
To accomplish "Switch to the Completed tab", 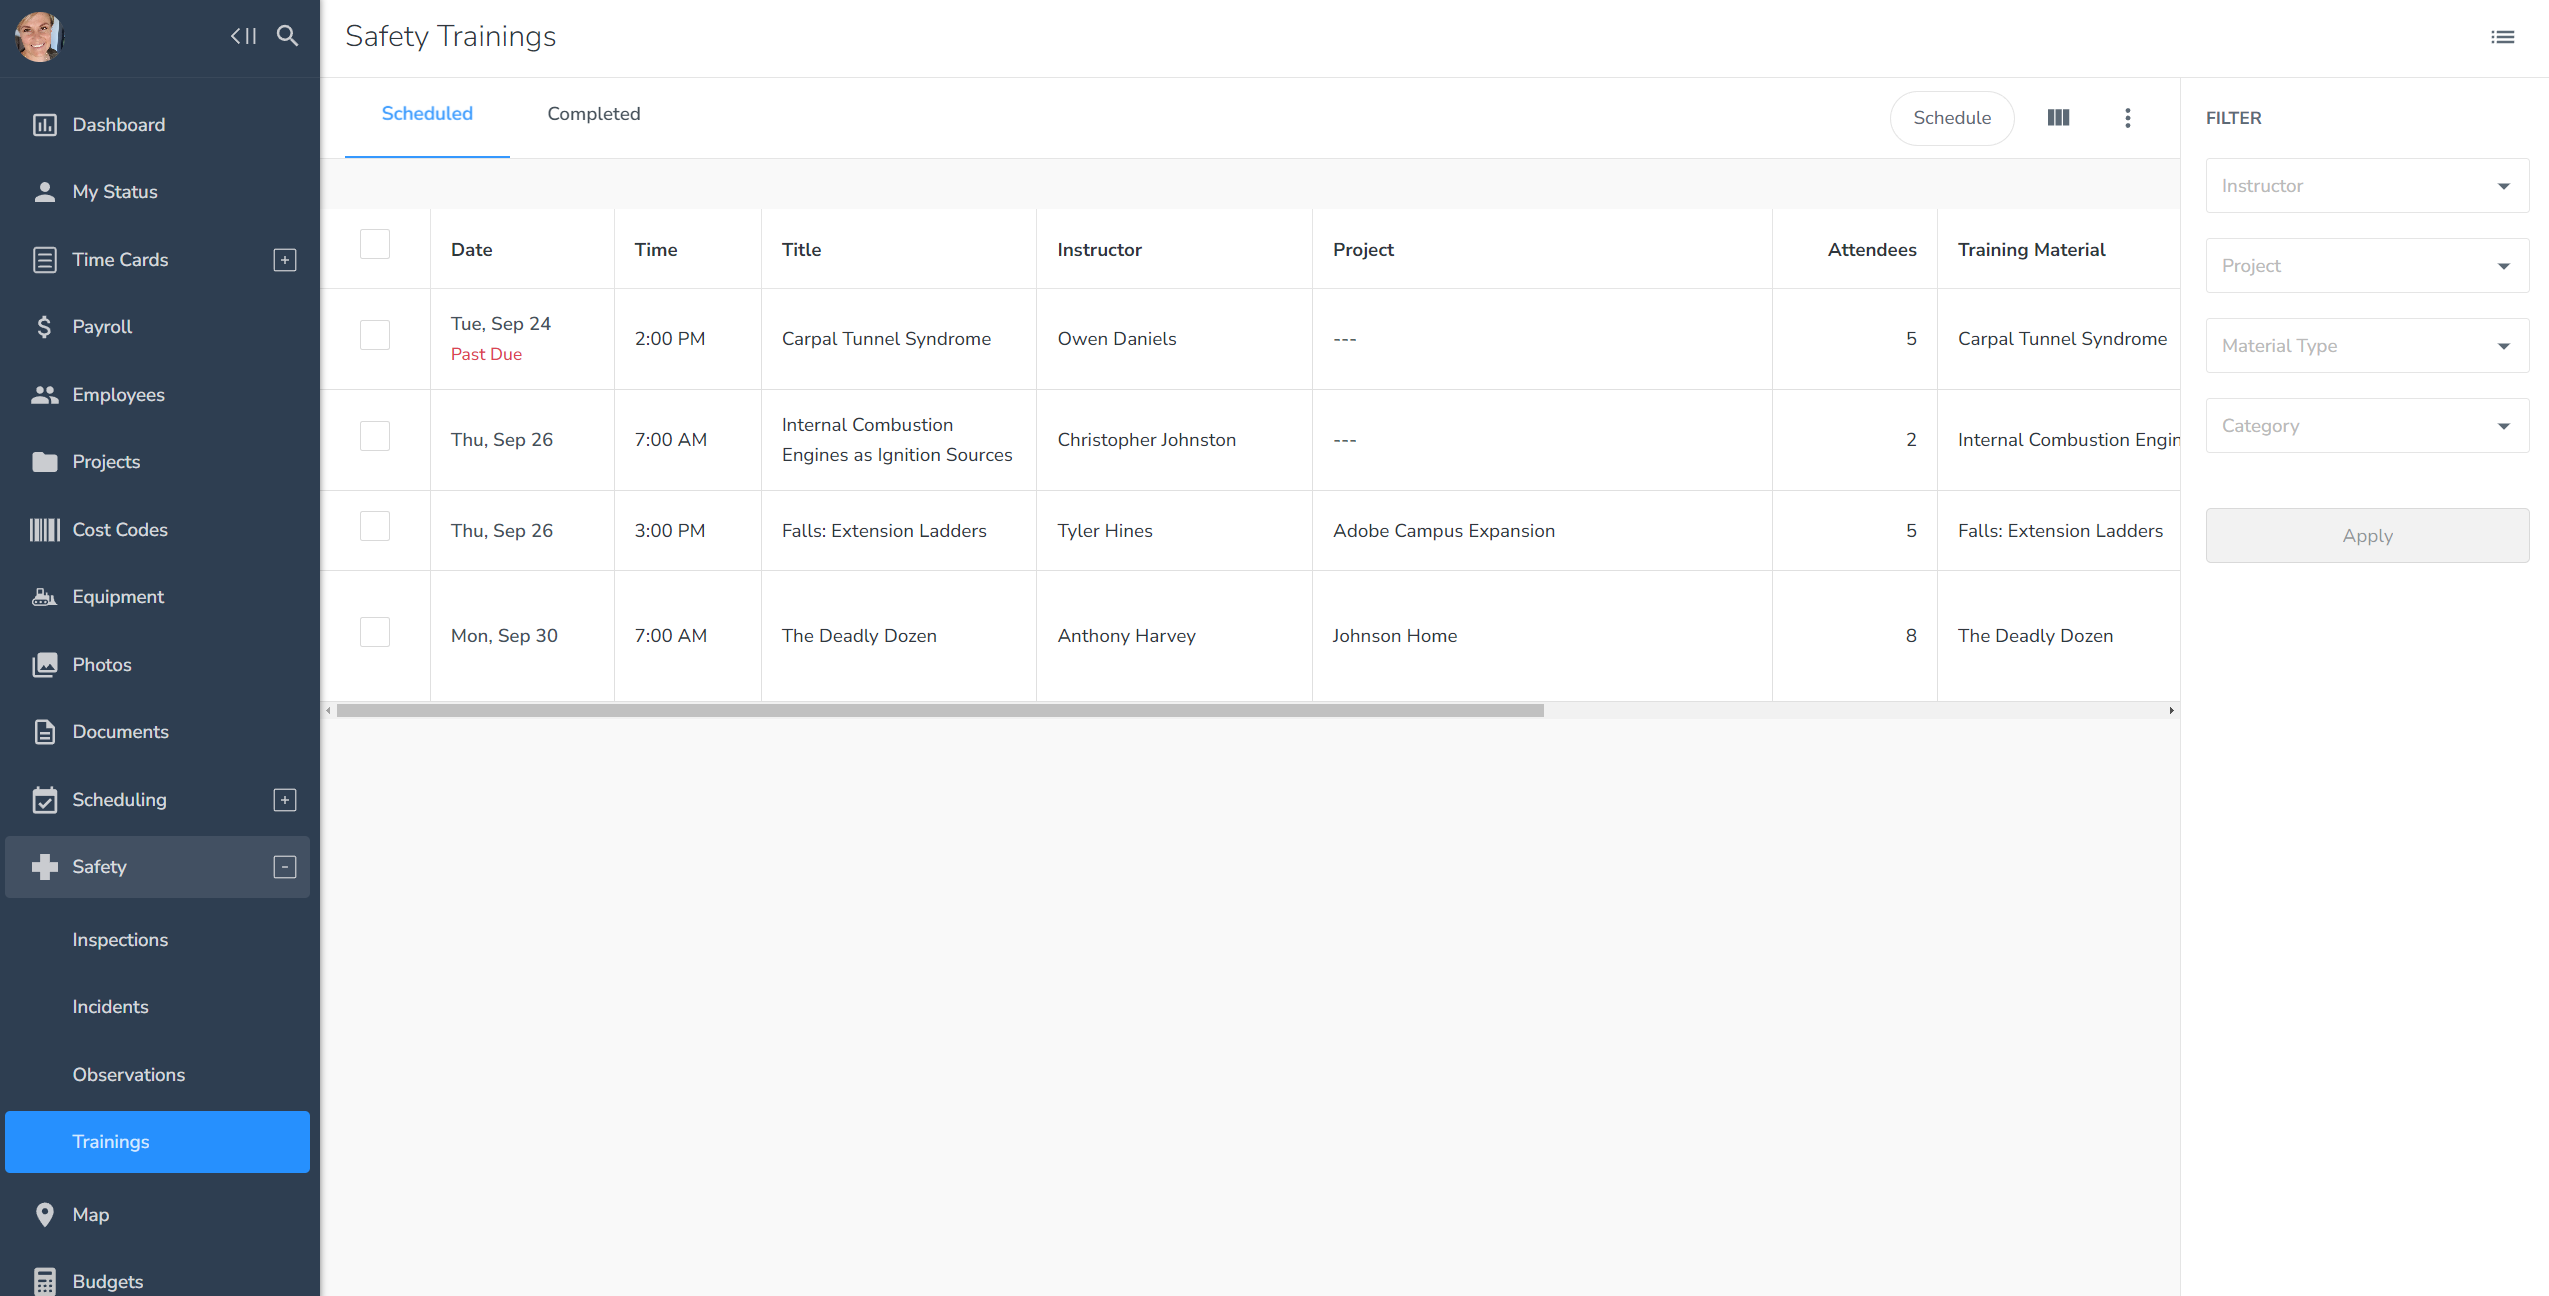I will (x=594, y=114).
